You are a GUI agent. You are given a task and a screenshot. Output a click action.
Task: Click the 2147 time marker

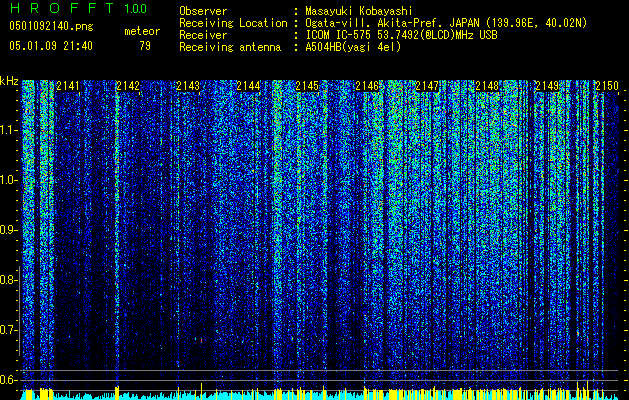[427, 86]
